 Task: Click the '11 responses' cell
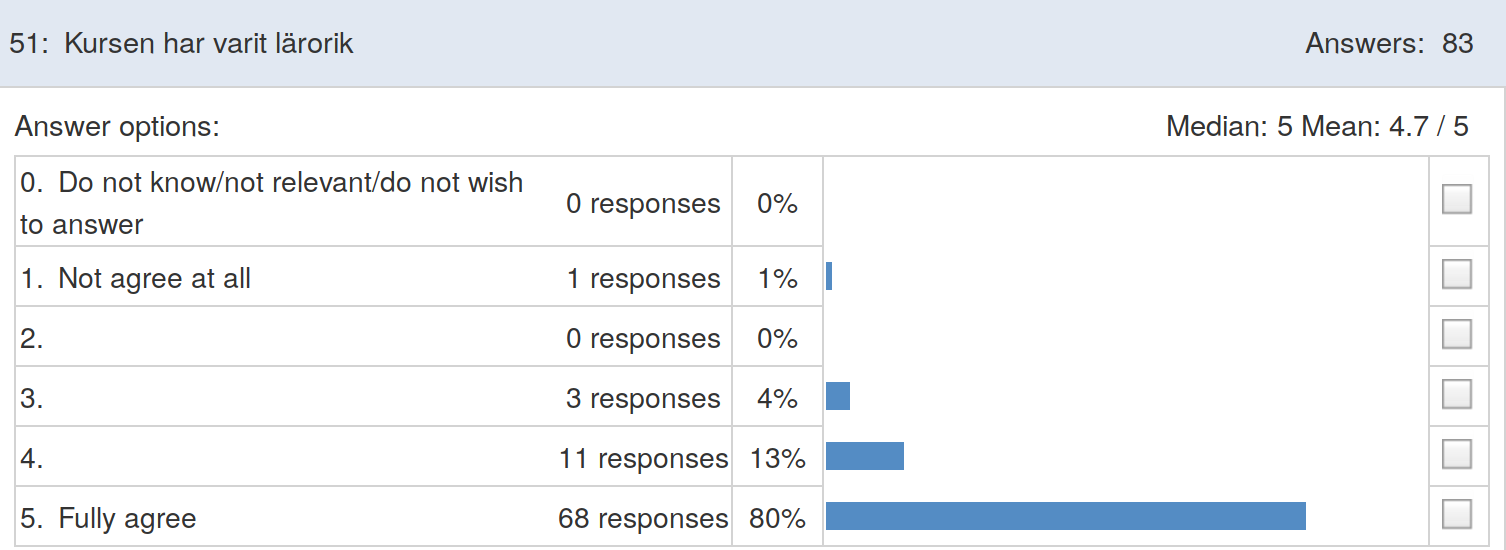click(643, 459)
